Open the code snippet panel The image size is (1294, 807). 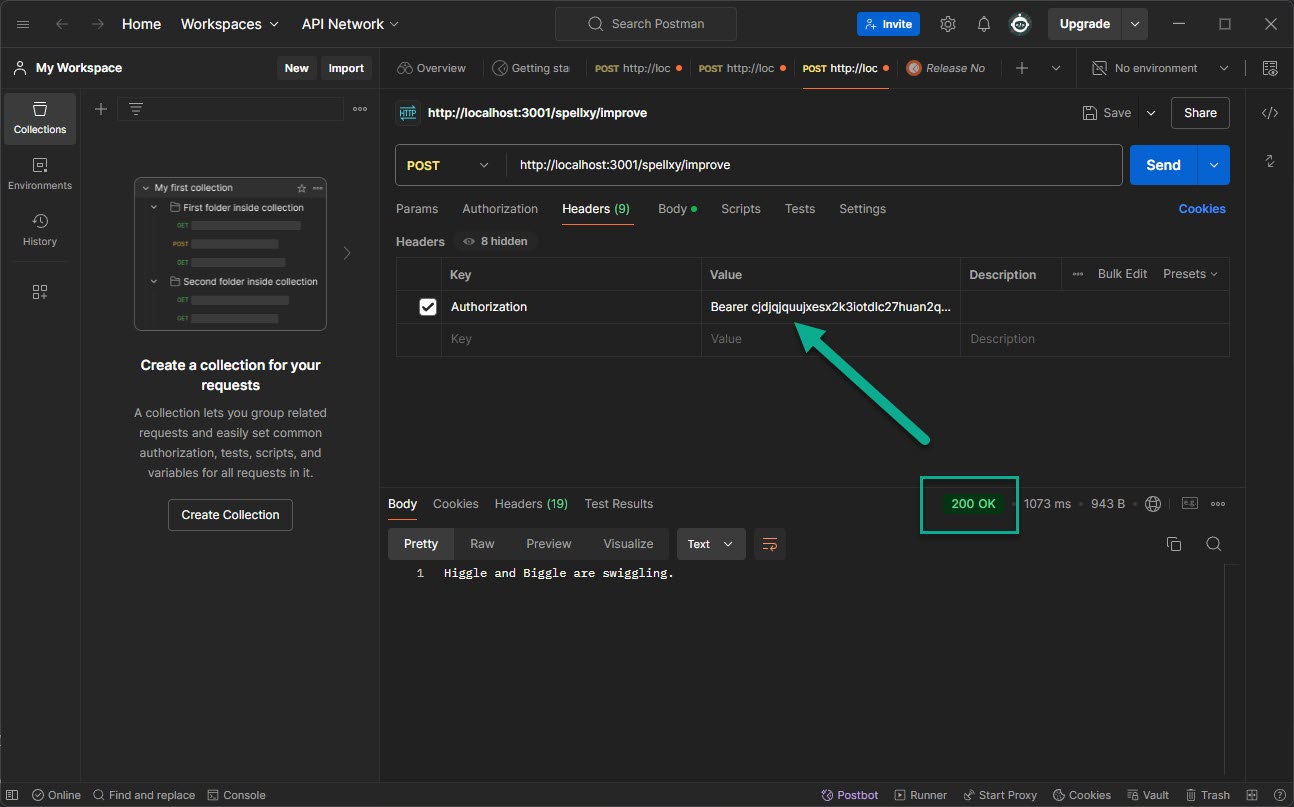[1270, 113]
